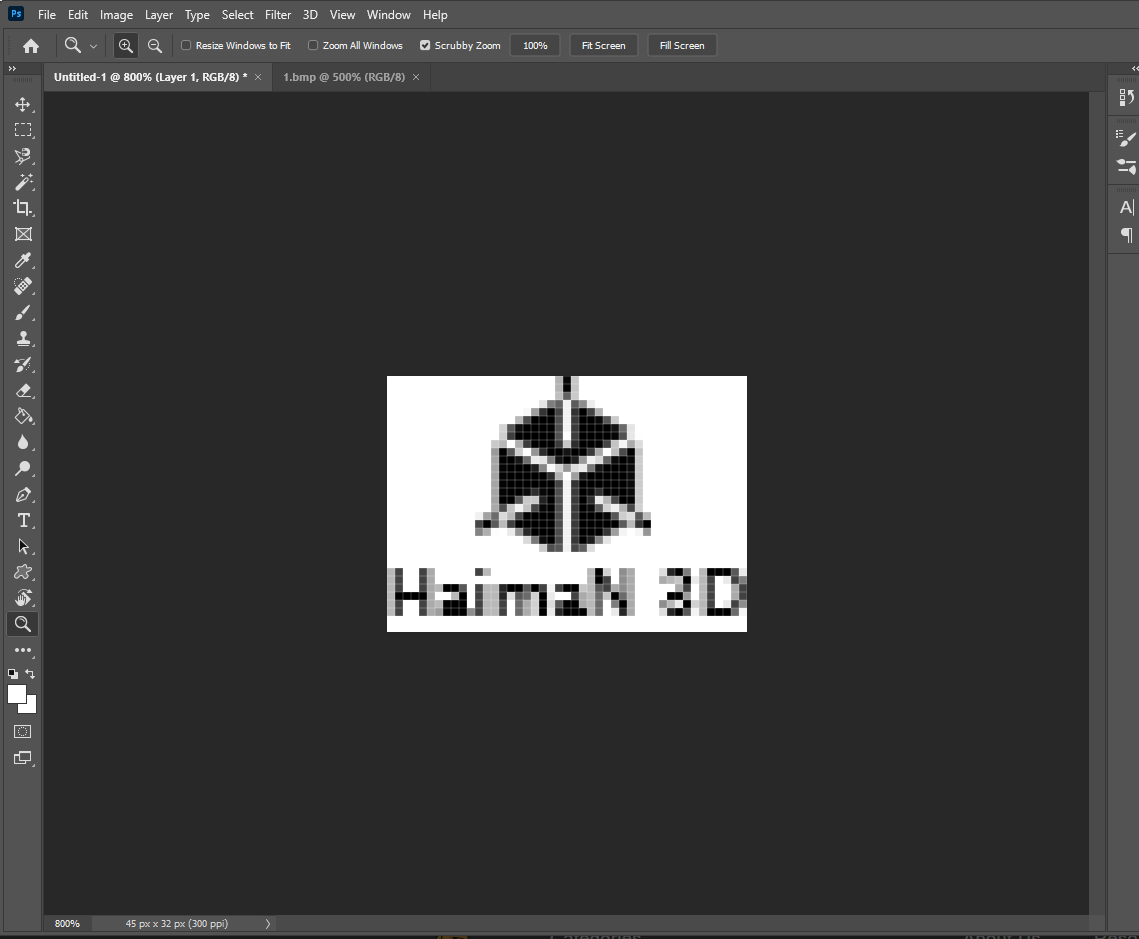Open the Window menu
This screenshot has height=939, width=1139.
point(389,15)
